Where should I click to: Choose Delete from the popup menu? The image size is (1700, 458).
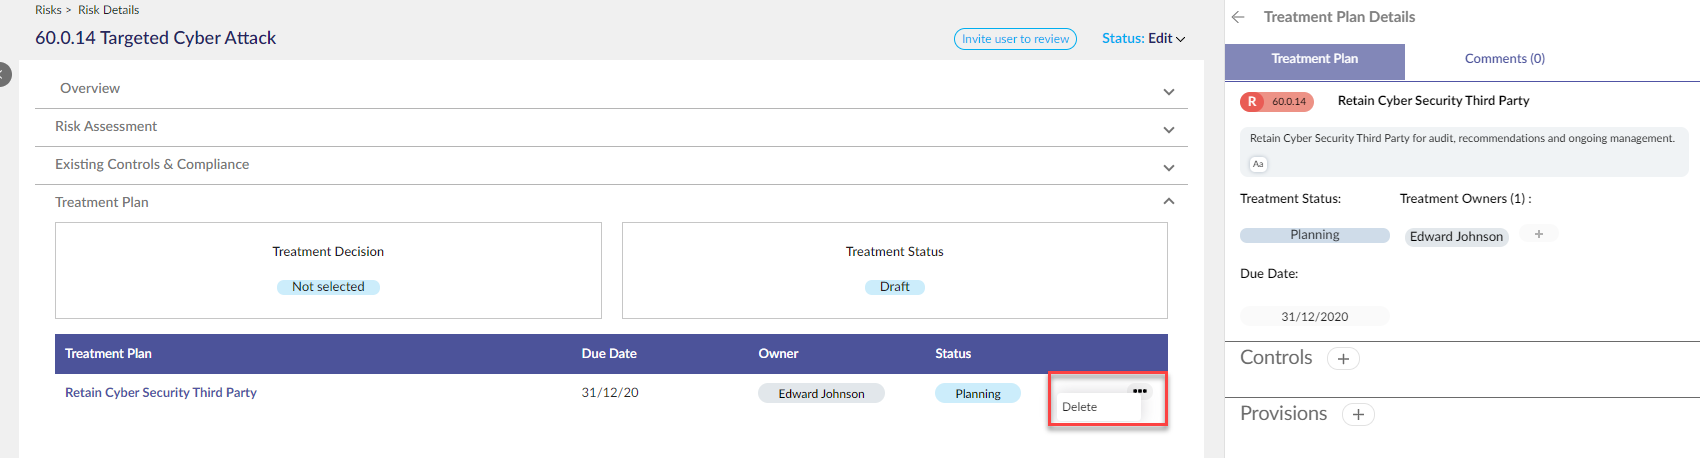pyautogui.click(x=1080, y=407)
